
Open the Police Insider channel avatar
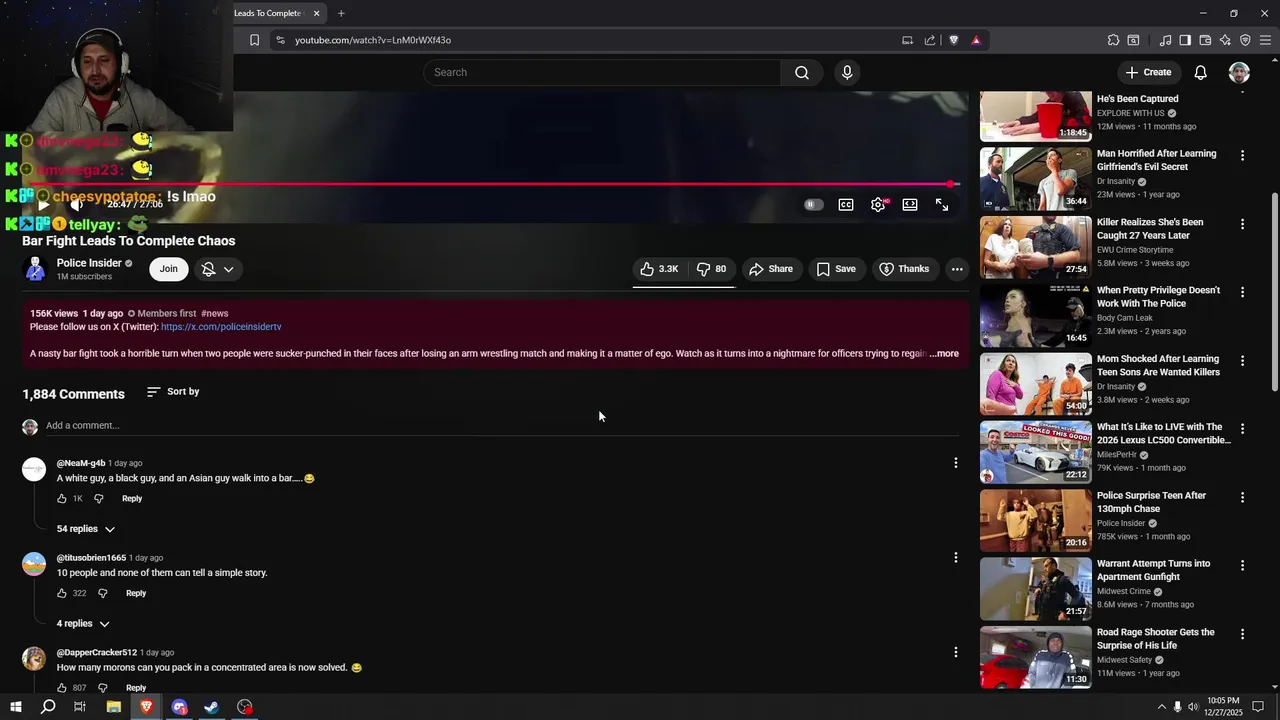point(35,269)
